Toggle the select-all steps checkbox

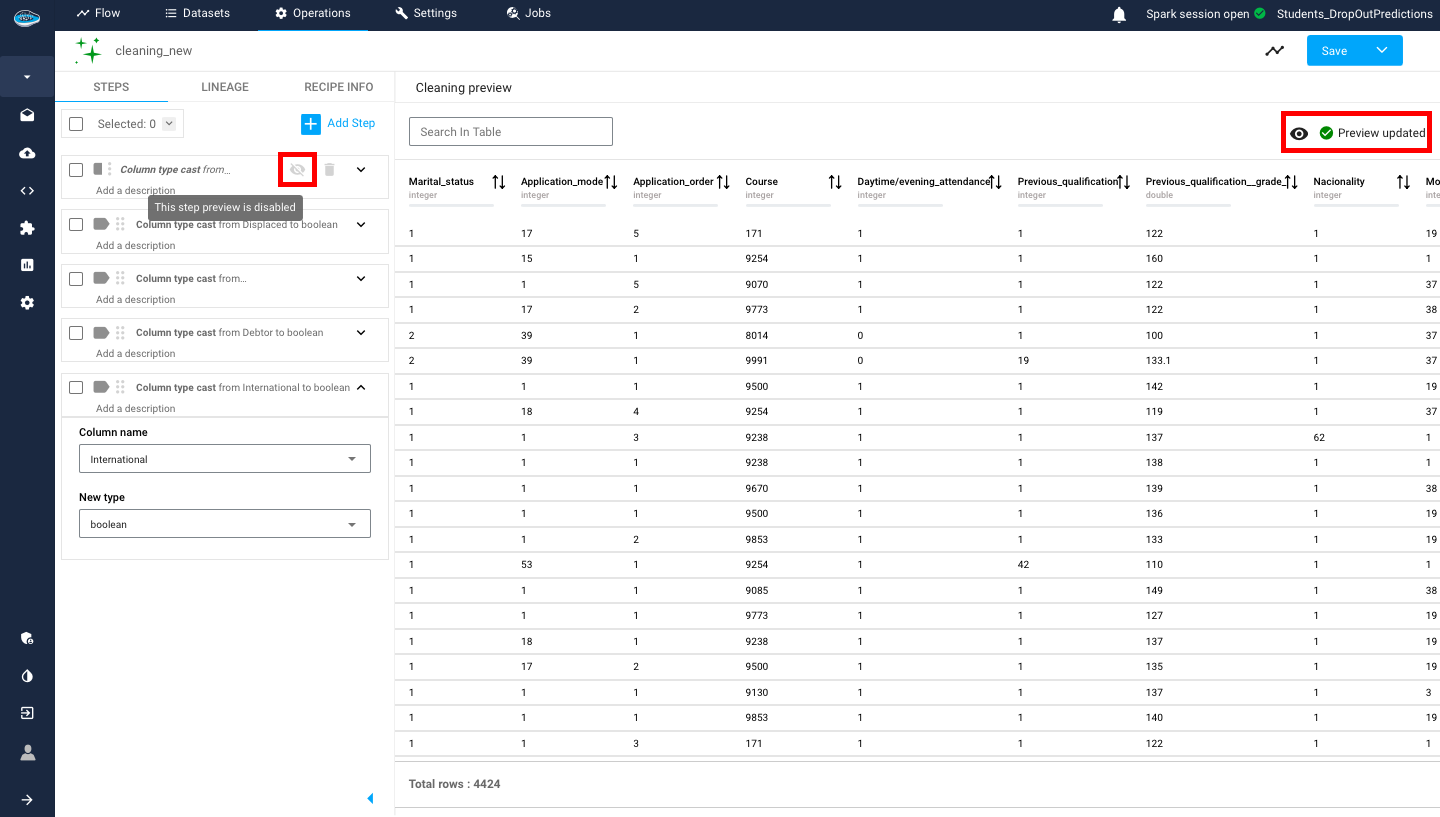click(76, 124)
